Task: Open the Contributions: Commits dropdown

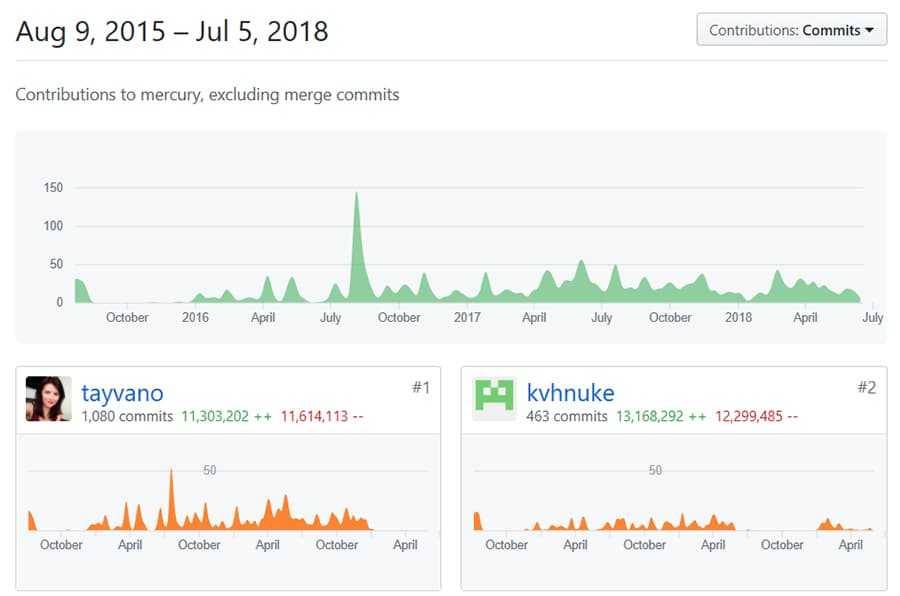Action: [x=790, y=29]
